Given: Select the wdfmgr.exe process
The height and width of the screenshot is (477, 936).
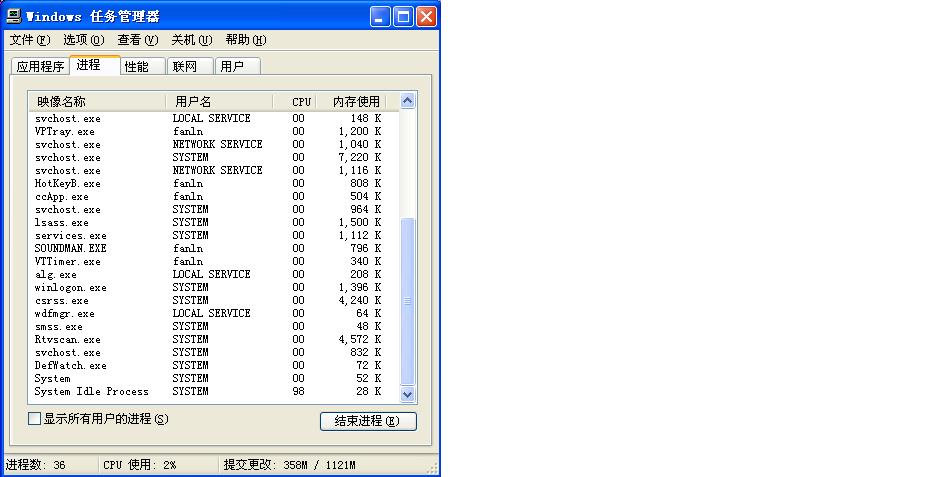Looking at the screenshot, I should tap(214, 313).
